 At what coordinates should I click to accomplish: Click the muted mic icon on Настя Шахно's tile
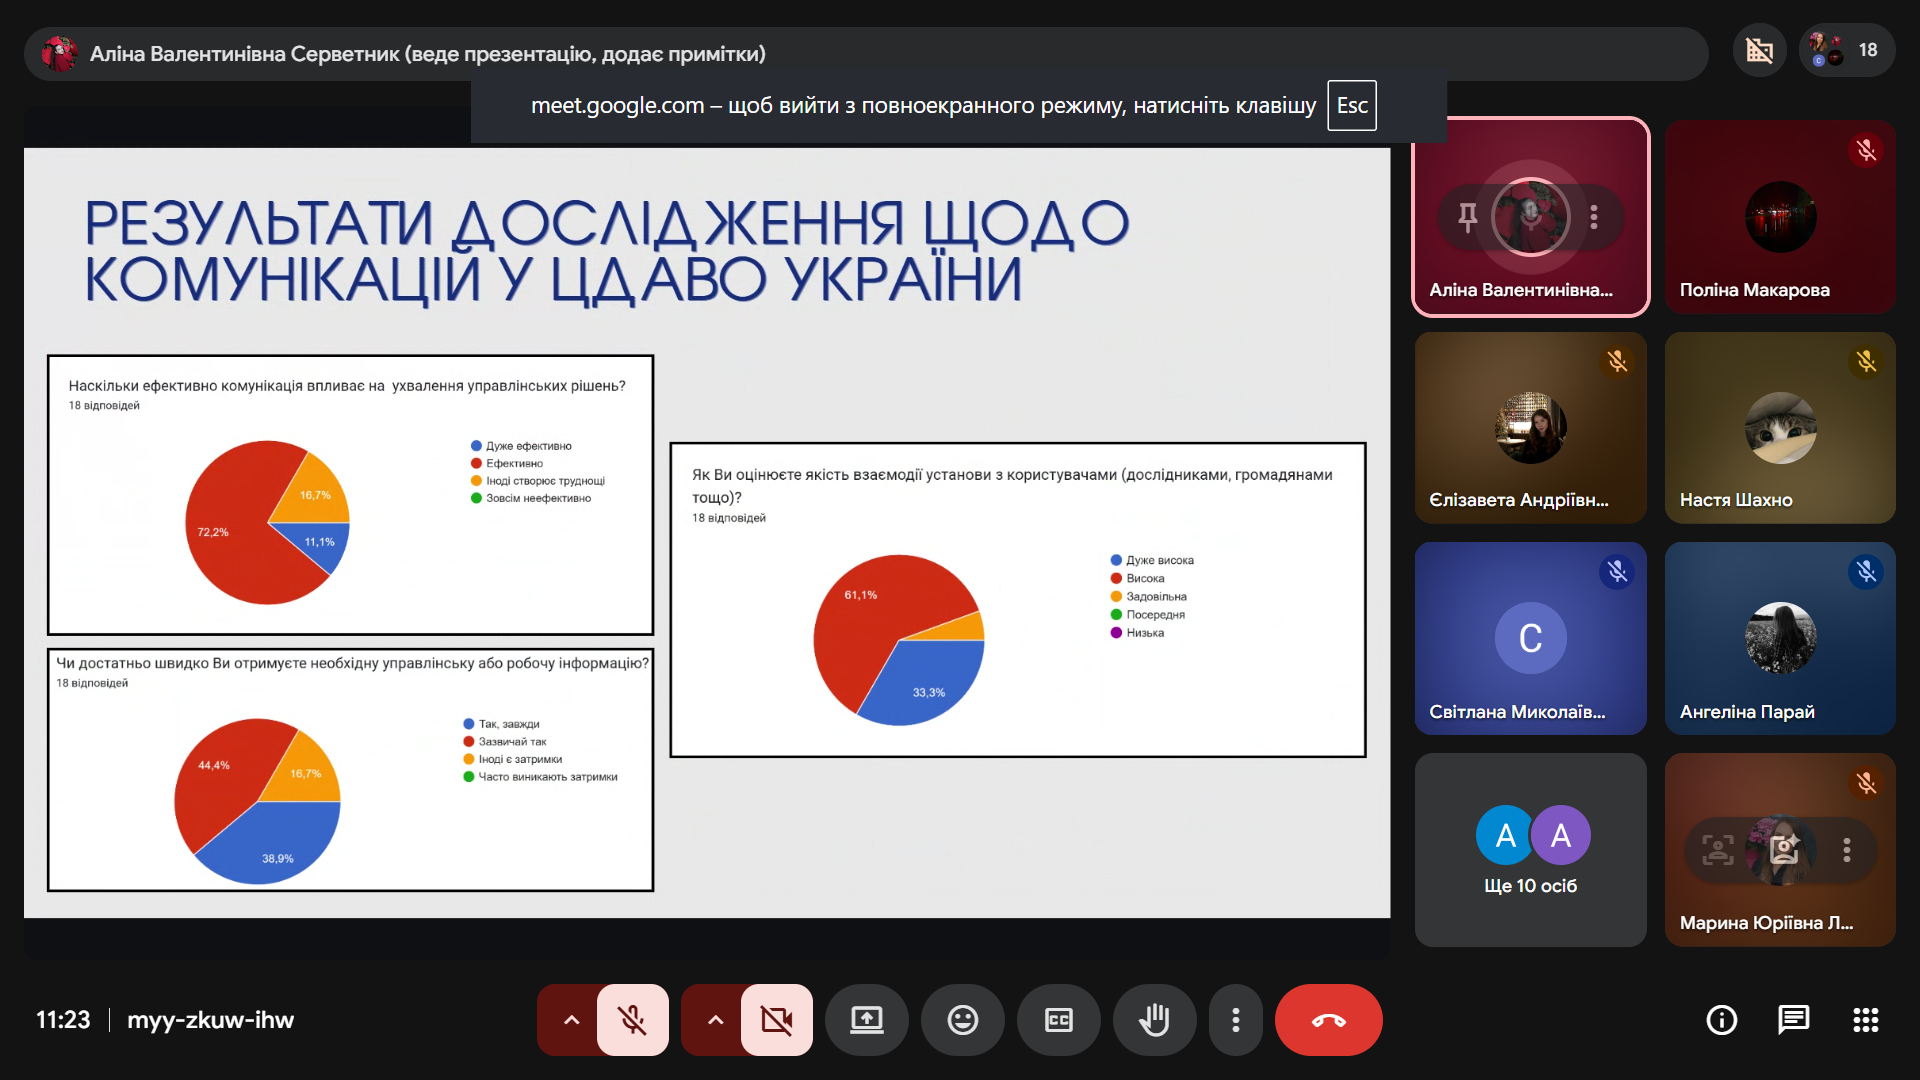(1866, 361)
